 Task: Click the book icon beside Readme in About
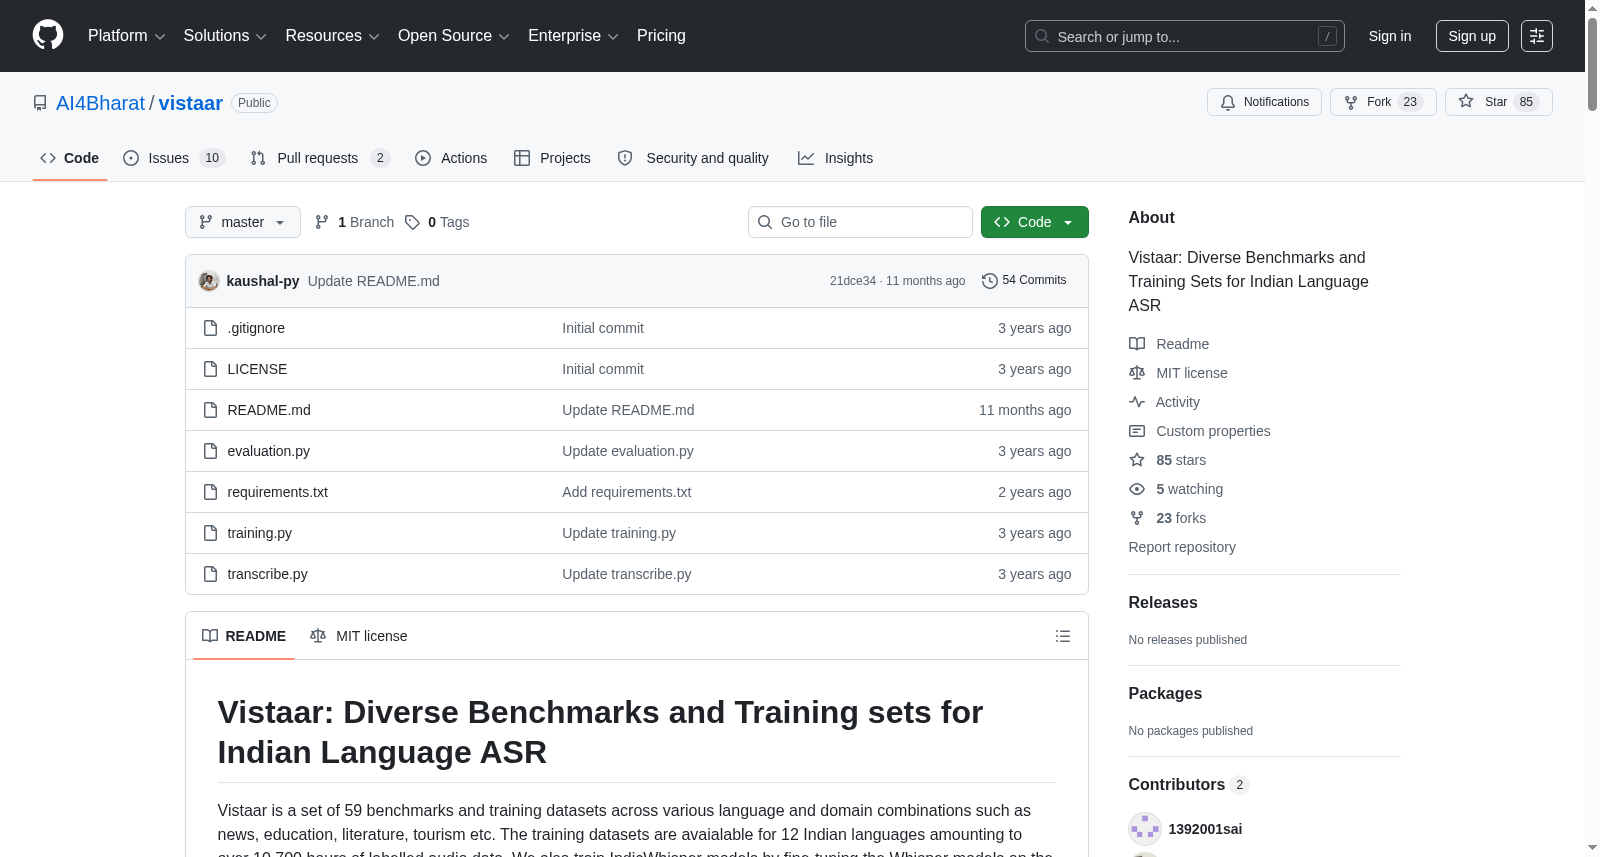pos(1137,344)
